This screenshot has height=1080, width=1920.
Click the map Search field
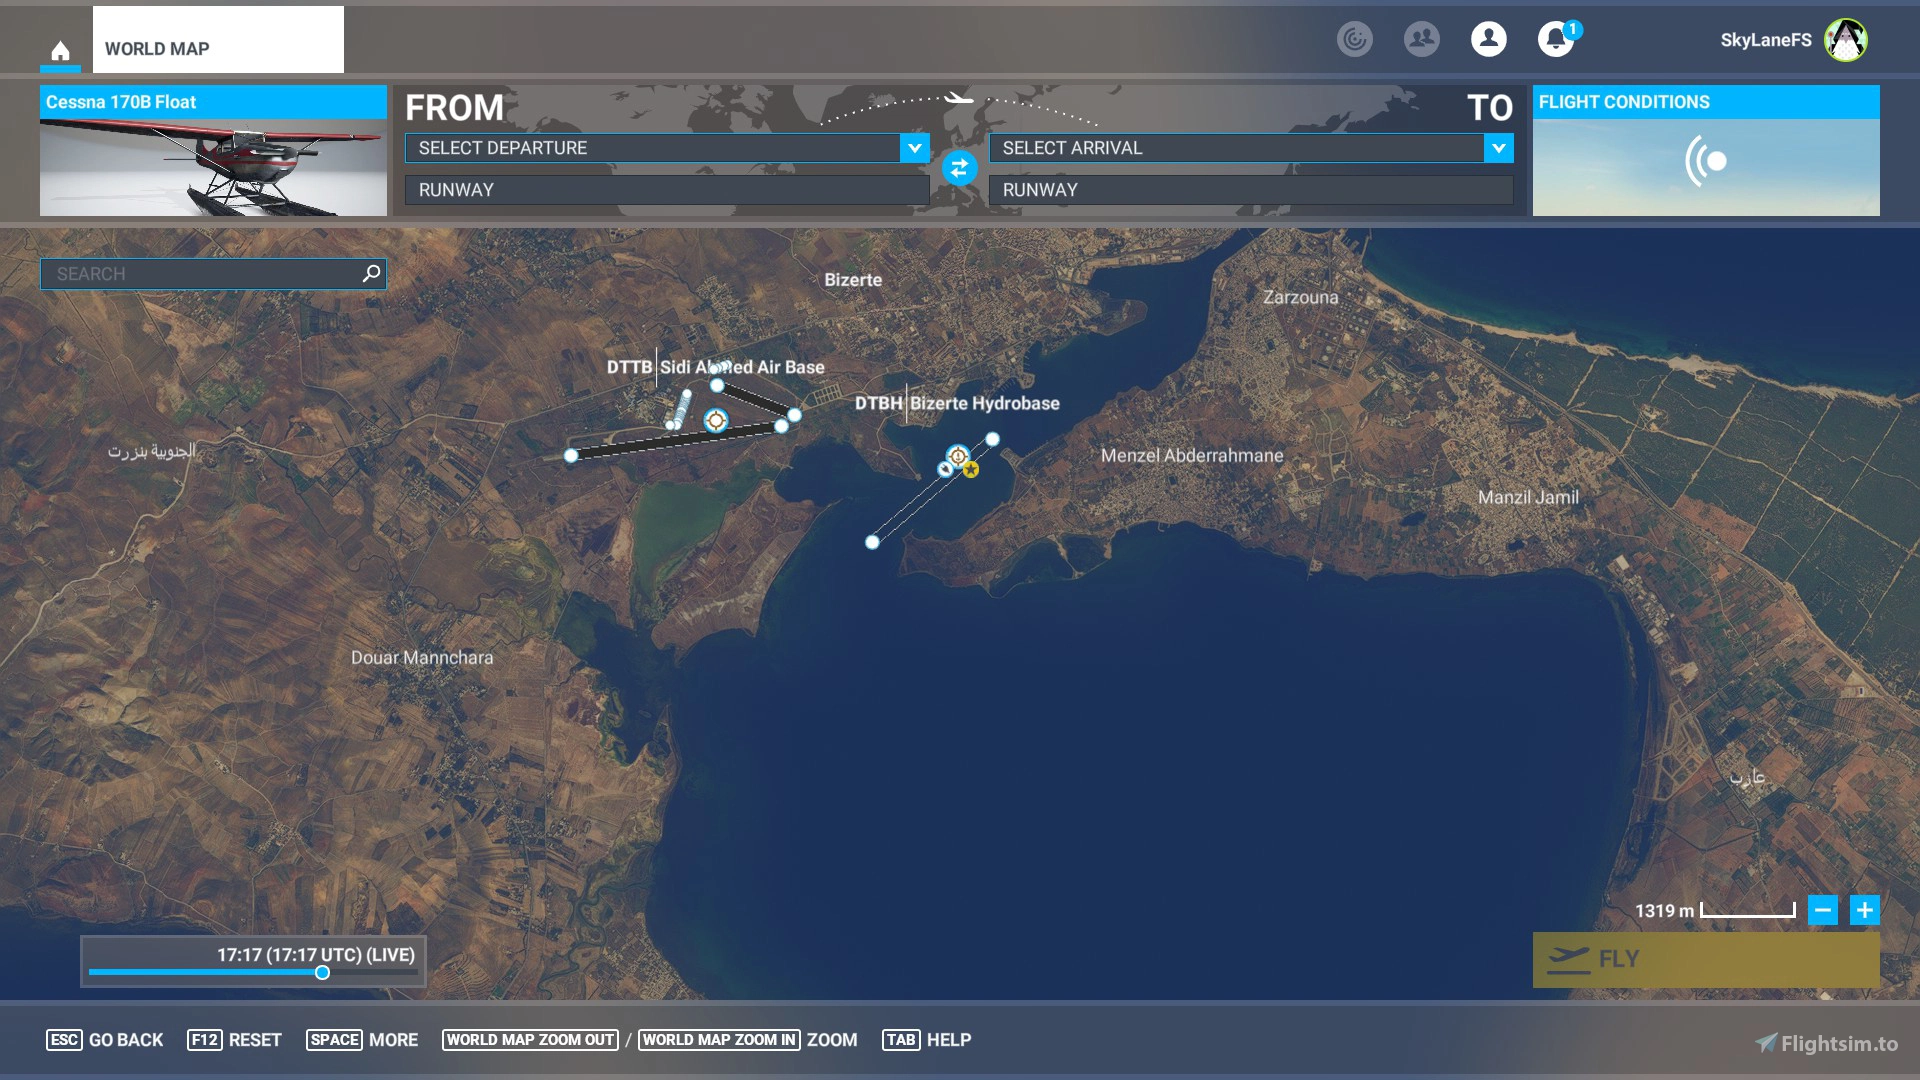(x=213, y=274)
